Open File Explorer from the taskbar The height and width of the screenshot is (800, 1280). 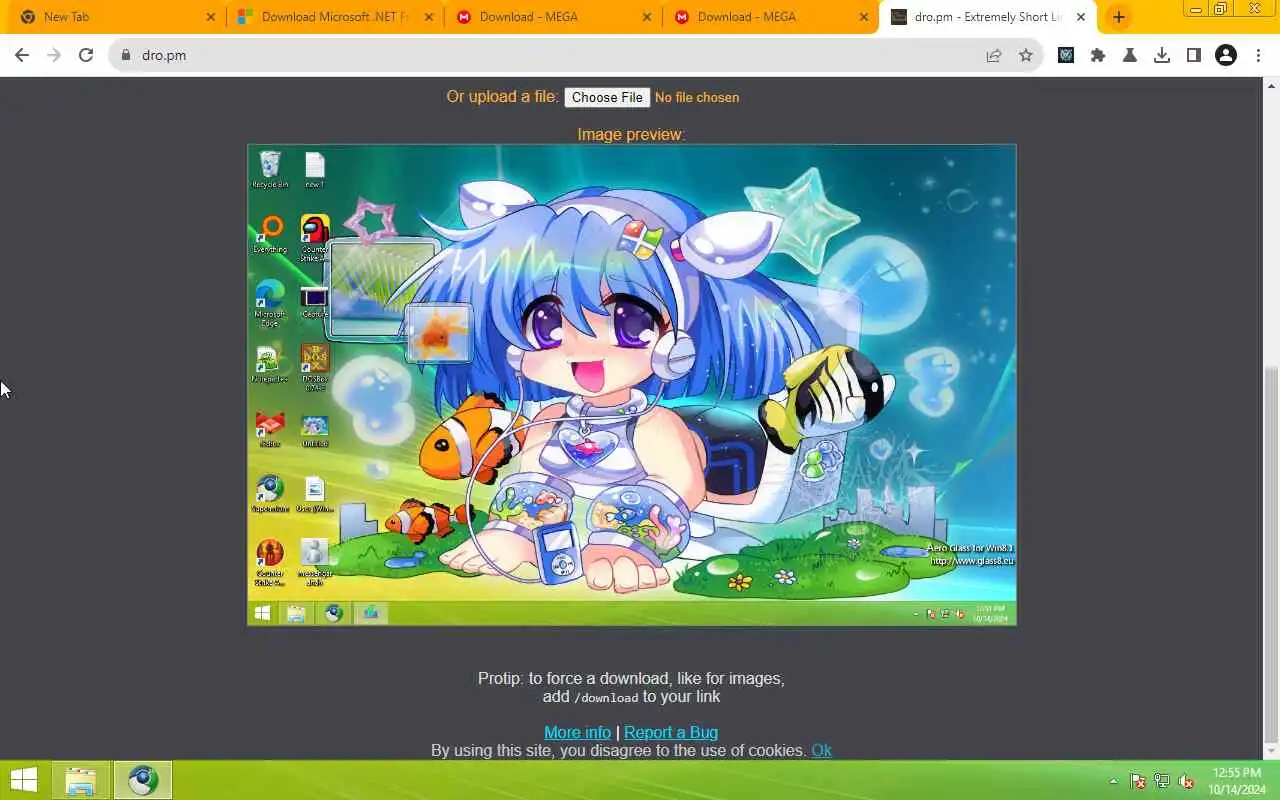pyautogui.click(x=81, y=780)
